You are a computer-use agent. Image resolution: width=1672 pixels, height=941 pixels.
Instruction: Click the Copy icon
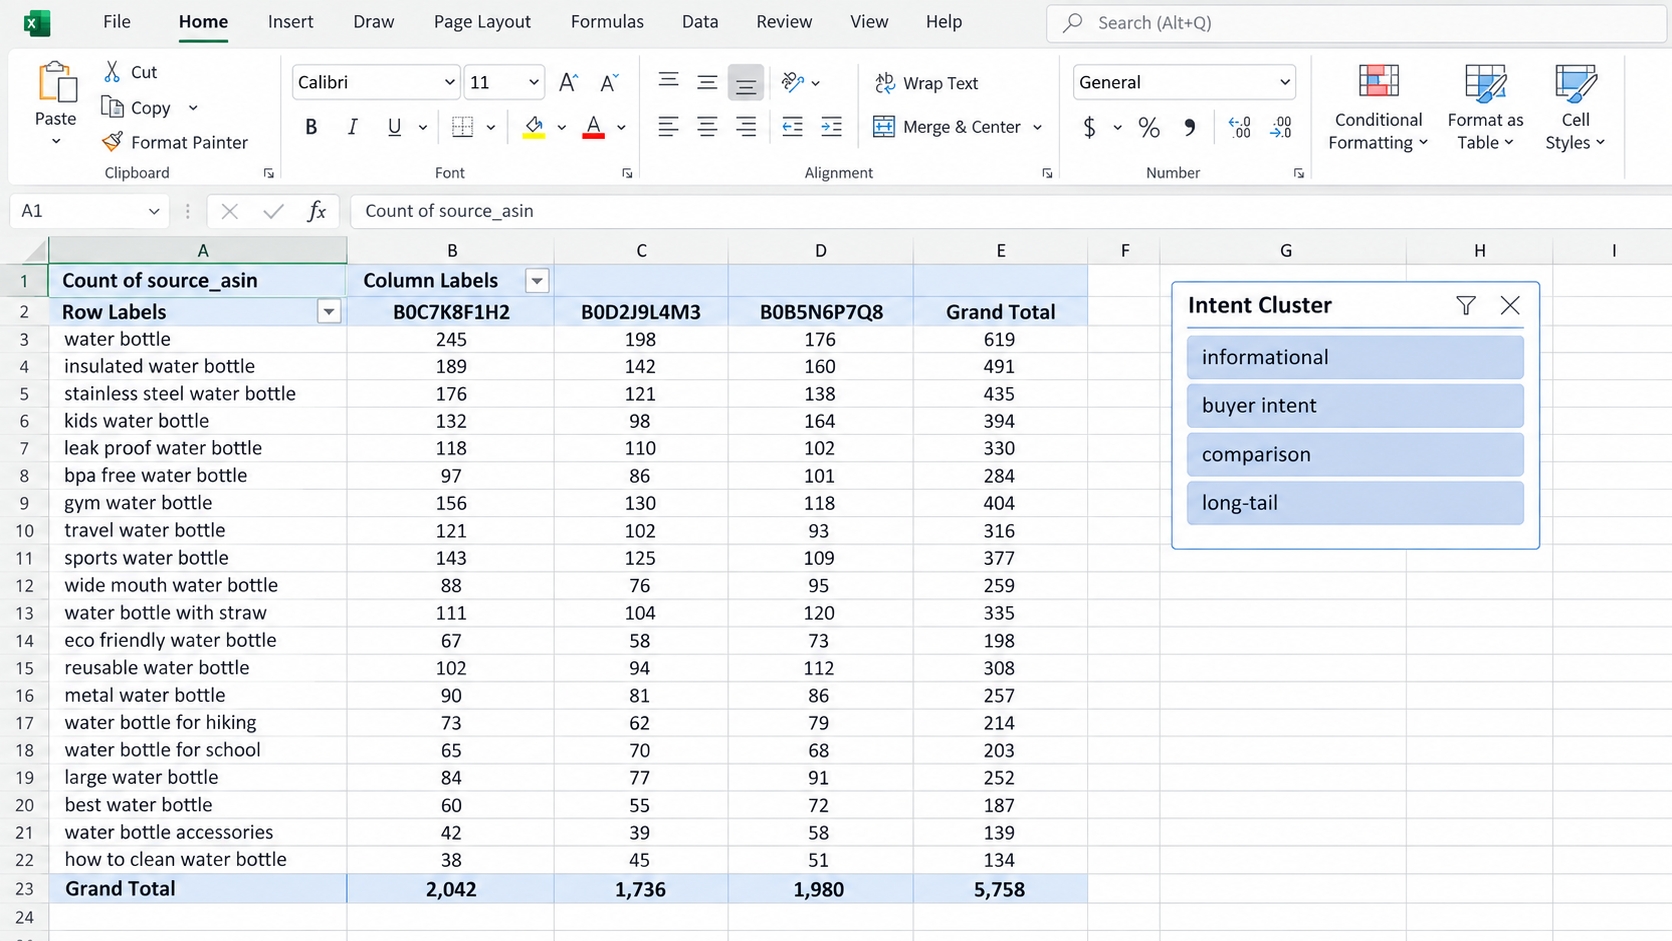point(112,107)
